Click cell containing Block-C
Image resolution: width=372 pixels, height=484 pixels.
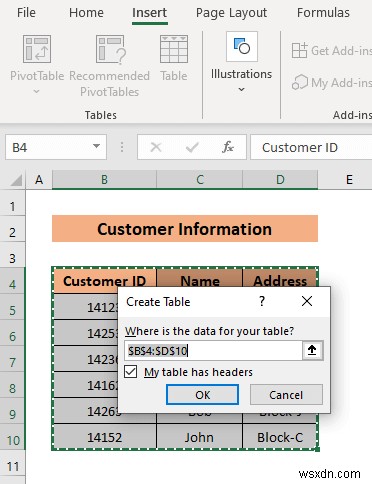[280, 437]
